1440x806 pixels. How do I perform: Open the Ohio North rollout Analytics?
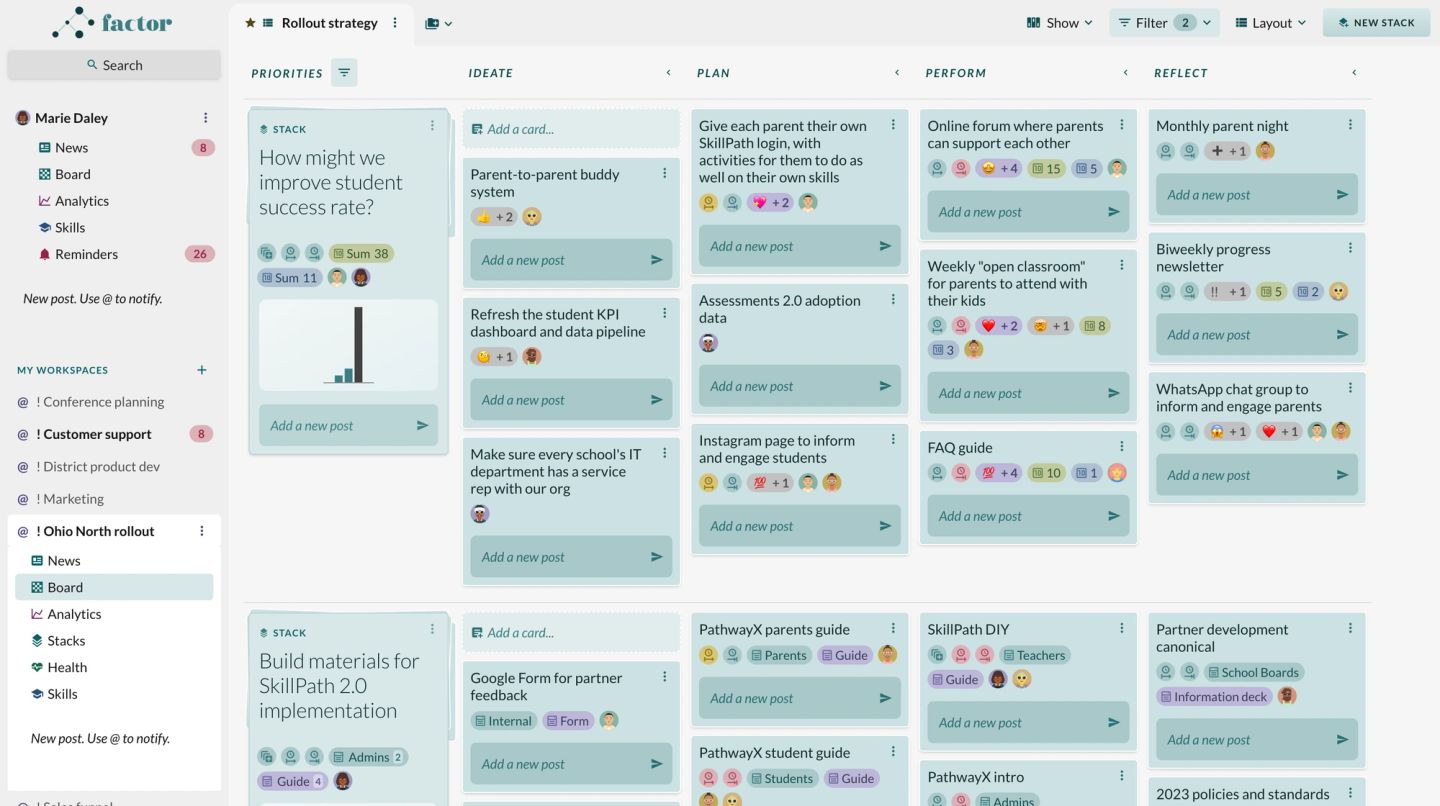[x=74, y=614]
